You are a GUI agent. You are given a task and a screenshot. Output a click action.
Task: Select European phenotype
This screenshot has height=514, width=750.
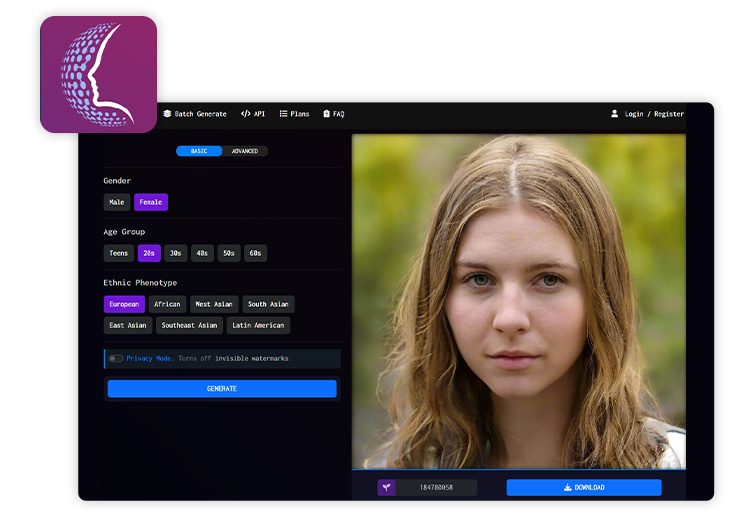[124, 304]
